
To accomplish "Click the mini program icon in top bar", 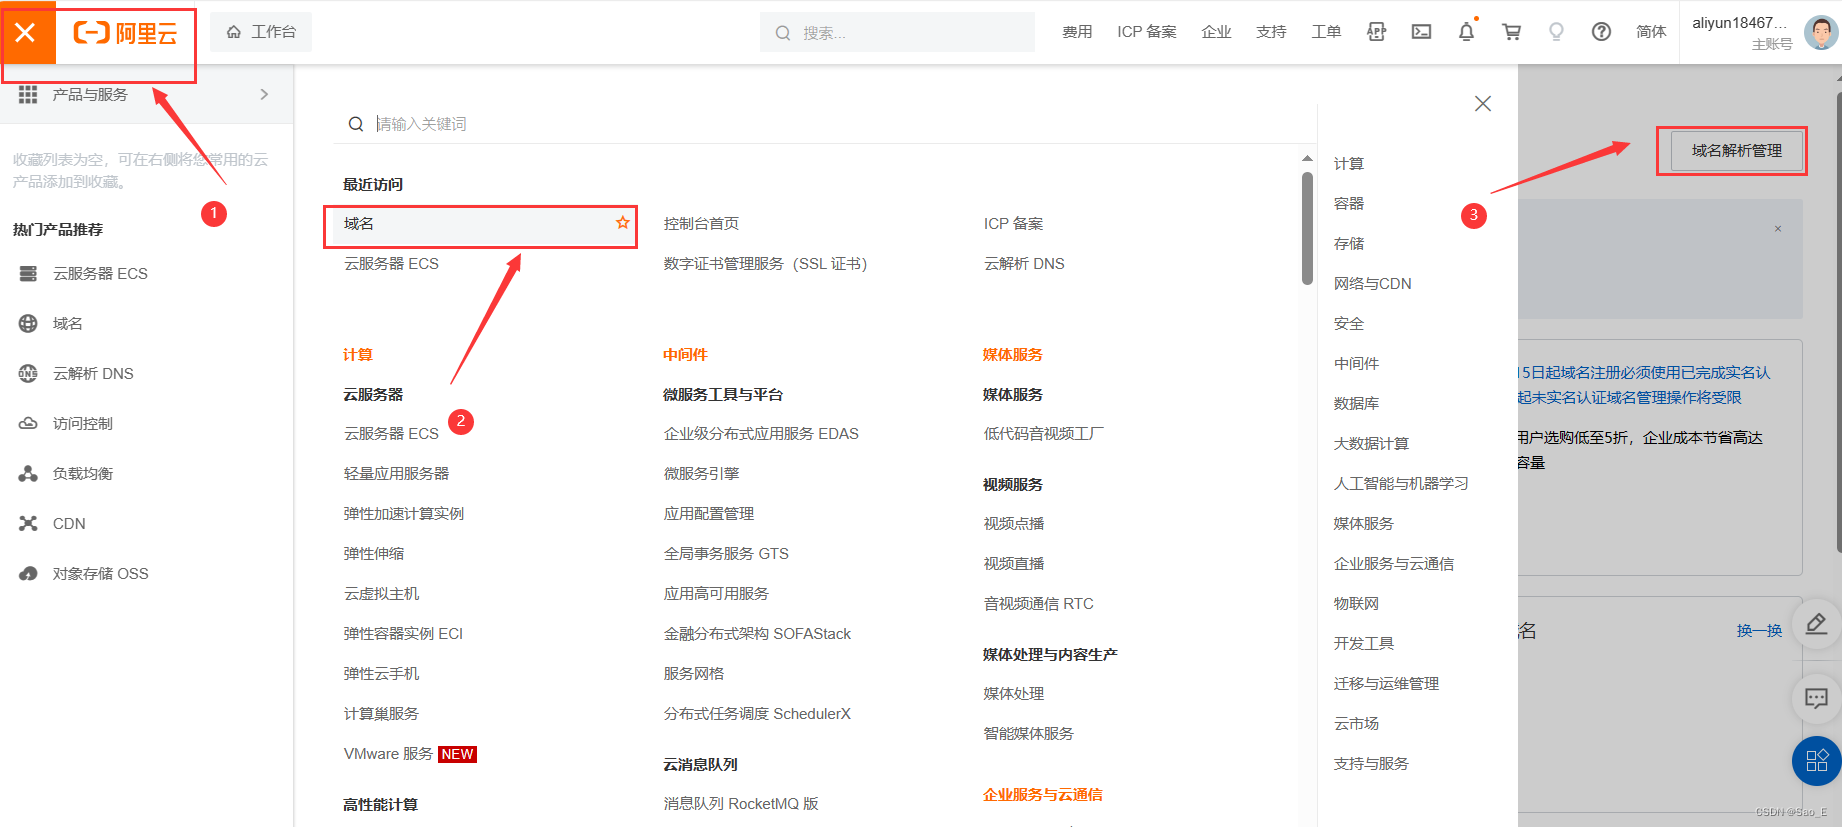I will tap(1376, 32).
